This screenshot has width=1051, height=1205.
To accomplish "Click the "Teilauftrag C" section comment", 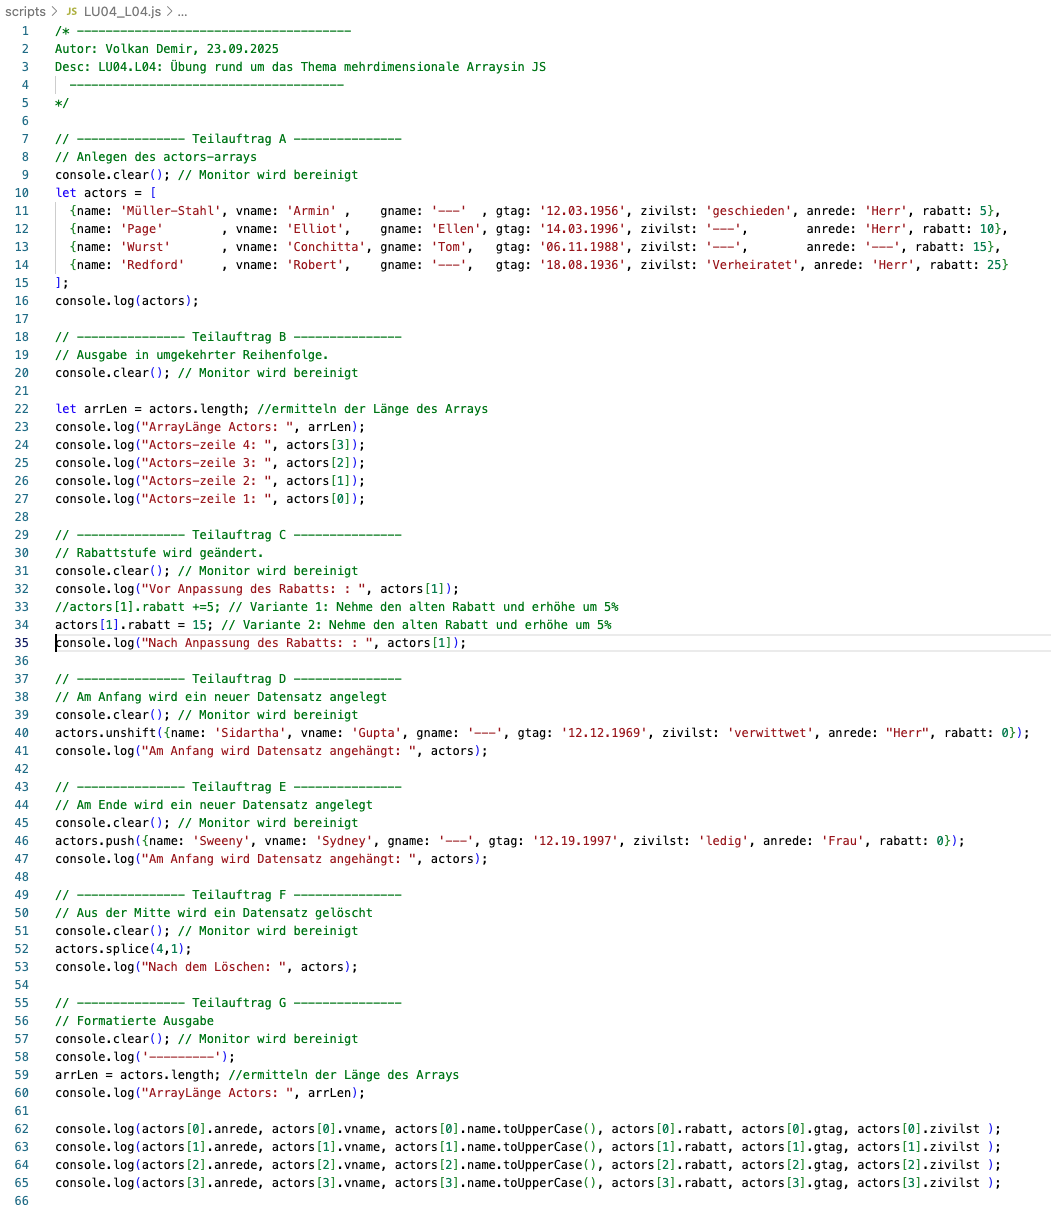I will [228, 535].
